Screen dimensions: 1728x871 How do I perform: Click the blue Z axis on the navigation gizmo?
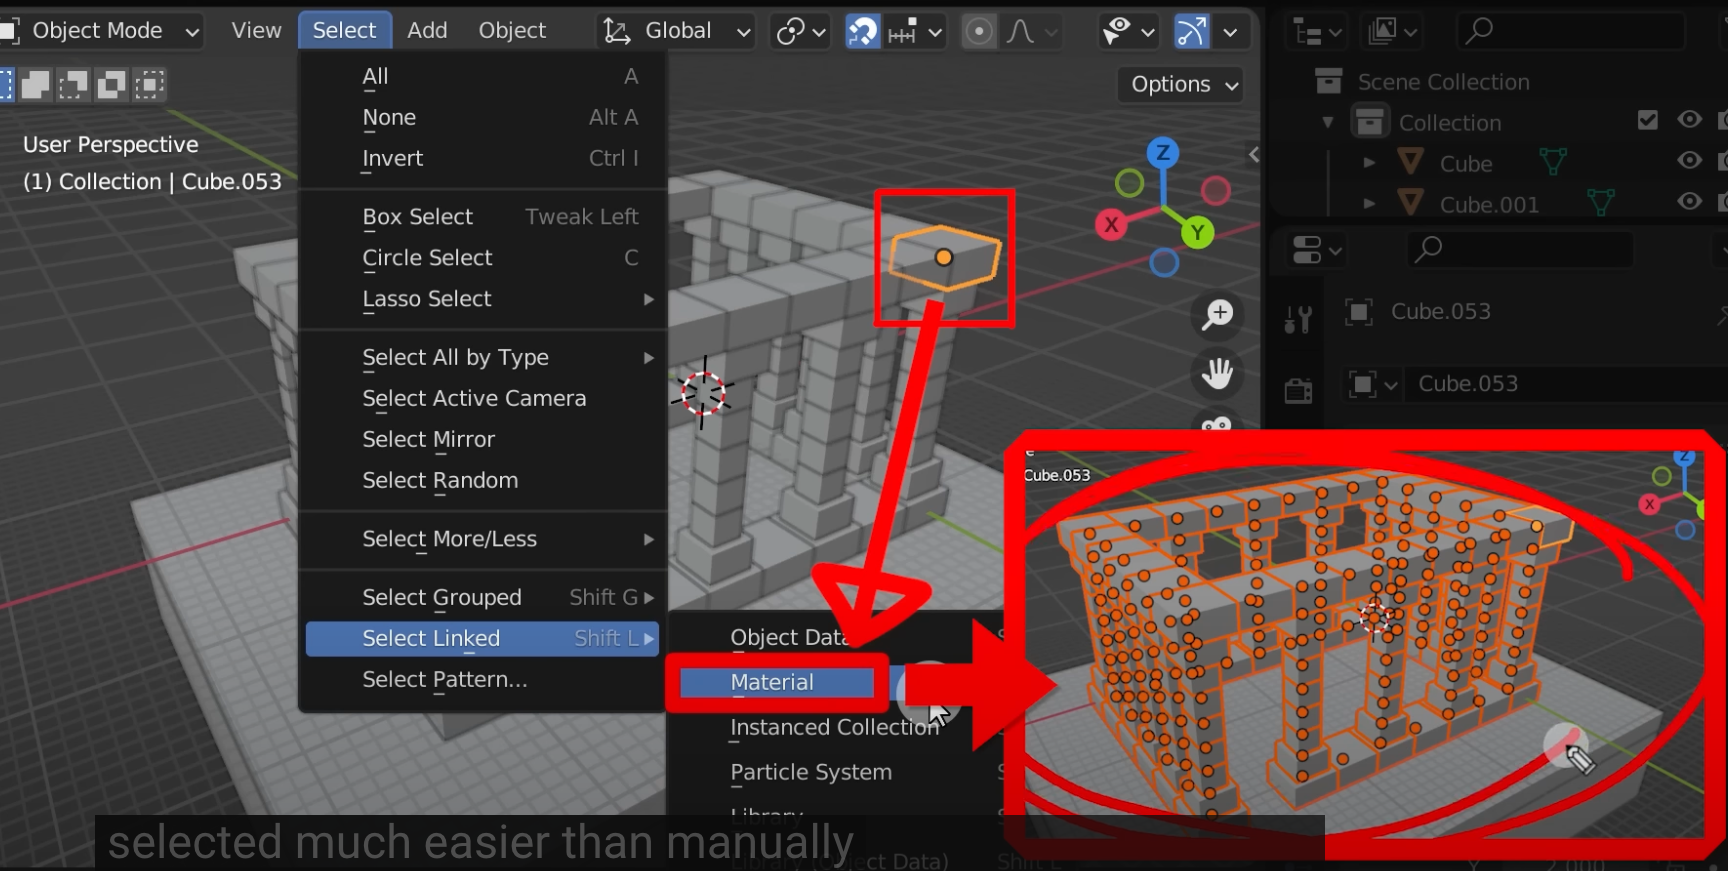pyautogui.click(x=1162, y=152)
